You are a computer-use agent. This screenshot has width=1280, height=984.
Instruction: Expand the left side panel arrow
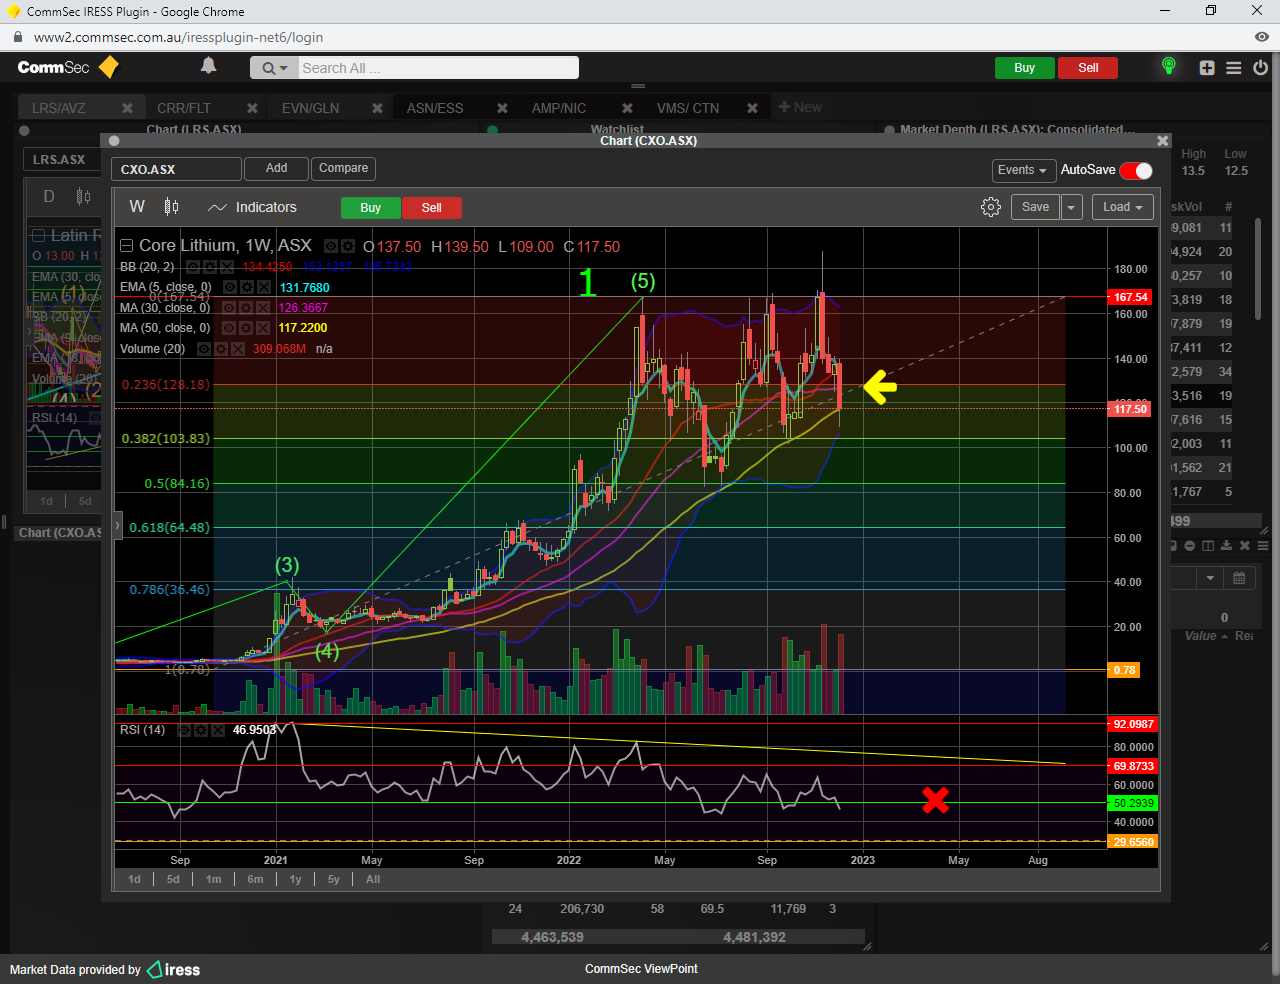pos(118,525)
